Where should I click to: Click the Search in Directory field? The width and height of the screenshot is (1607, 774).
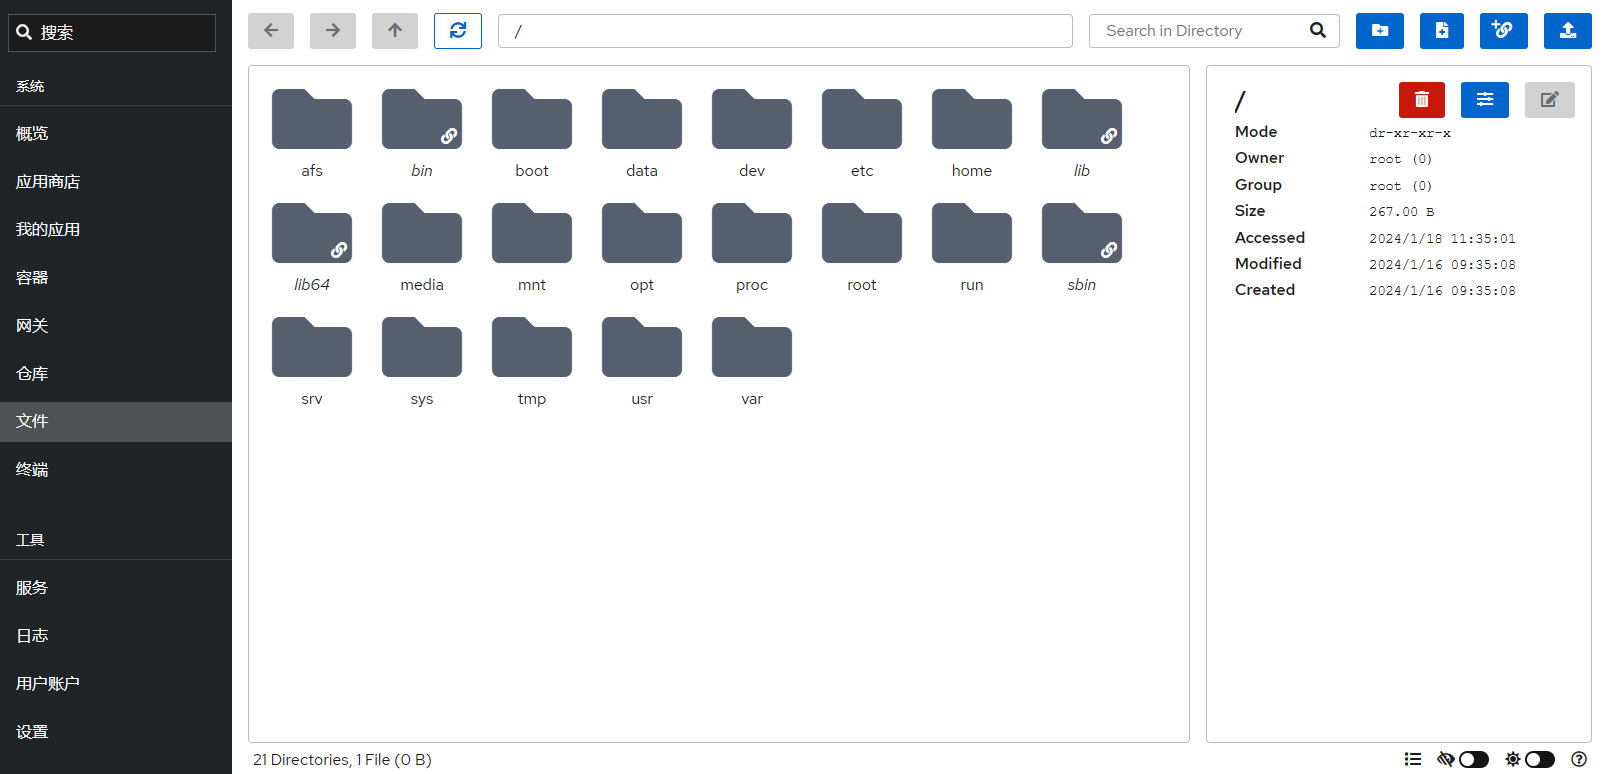(1200, 31)
